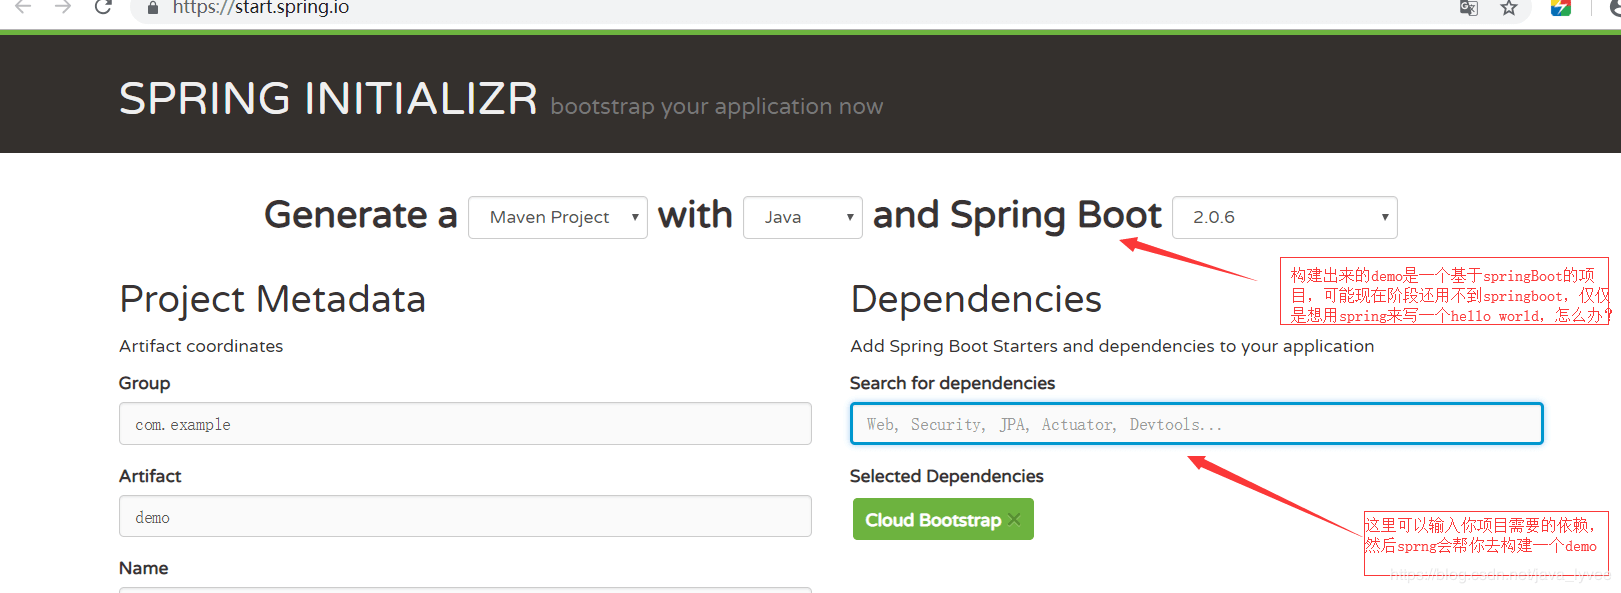Screen dimensions: 1621x593
Task: Focus the Search for dependencies field
Action: [x=1197, y=423]
